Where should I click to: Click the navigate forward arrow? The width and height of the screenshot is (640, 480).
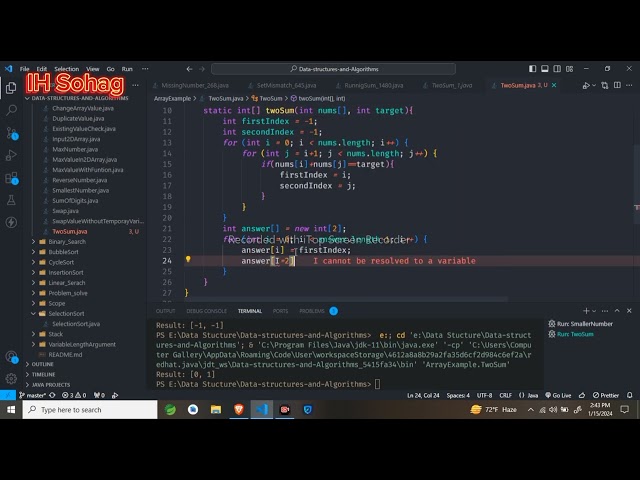tap(202, 69)
